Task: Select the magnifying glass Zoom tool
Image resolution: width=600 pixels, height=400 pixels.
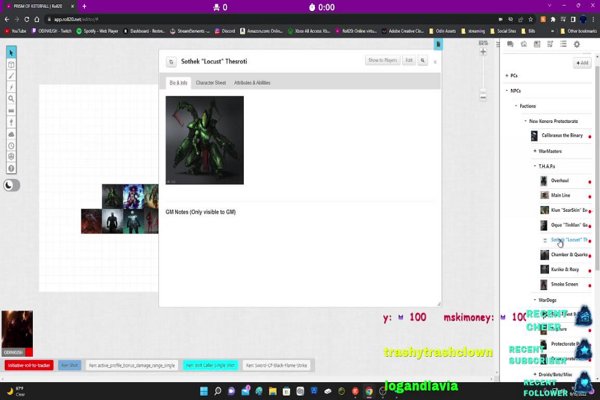Action: click(11, 99)
